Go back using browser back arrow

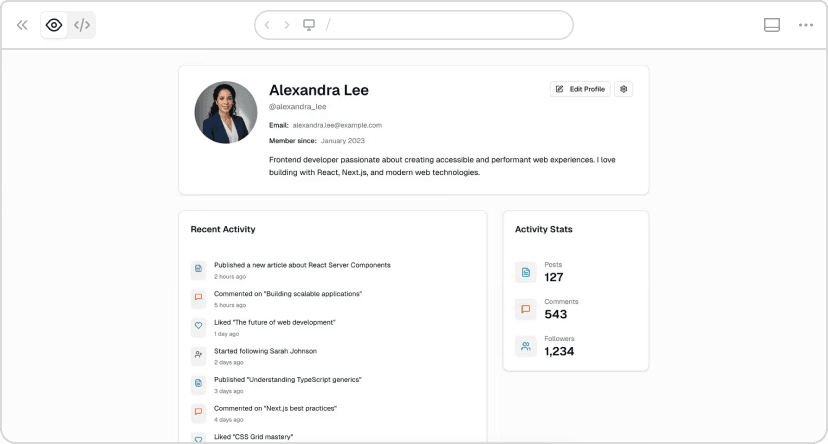[x=267, y=25]
